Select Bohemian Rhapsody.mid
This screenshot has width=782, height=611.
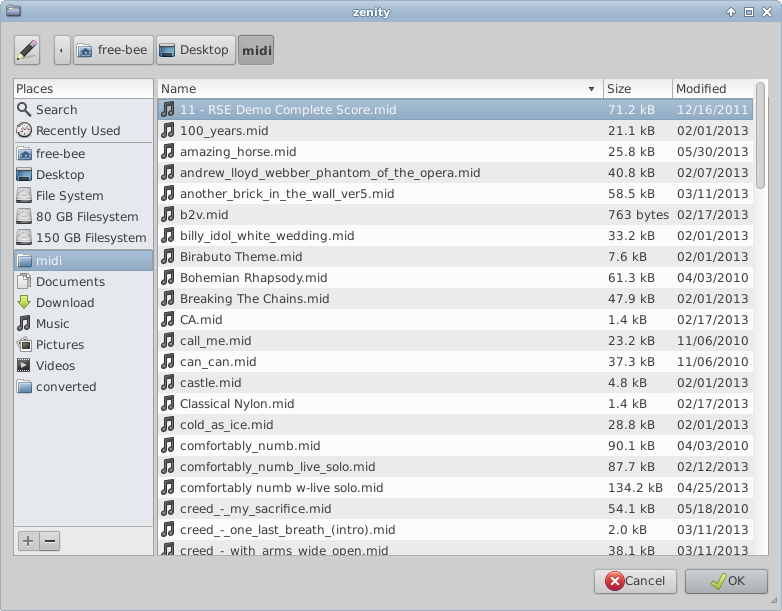point(455,277)
